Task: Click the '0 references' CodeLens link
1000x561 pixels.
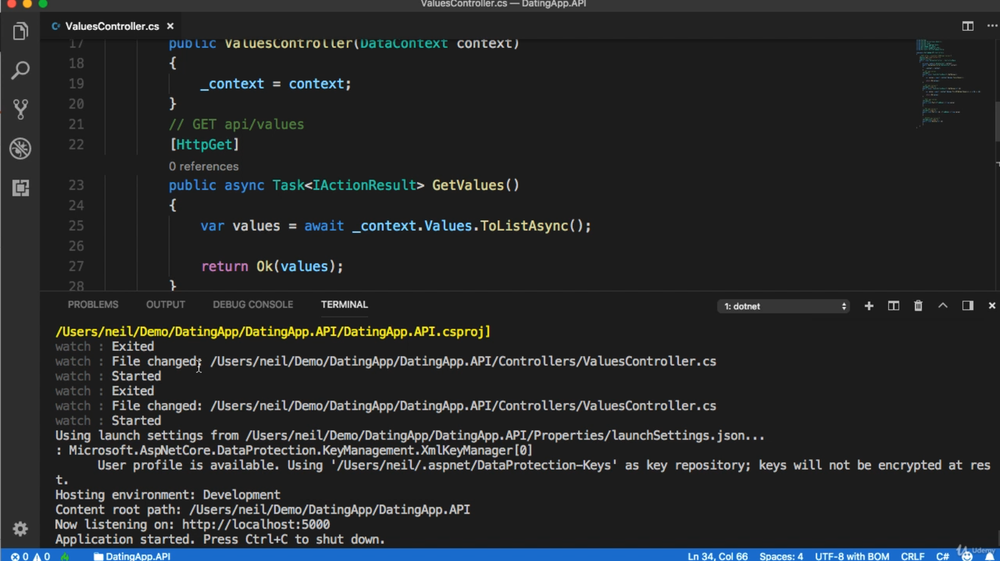Action: point(203,166)
